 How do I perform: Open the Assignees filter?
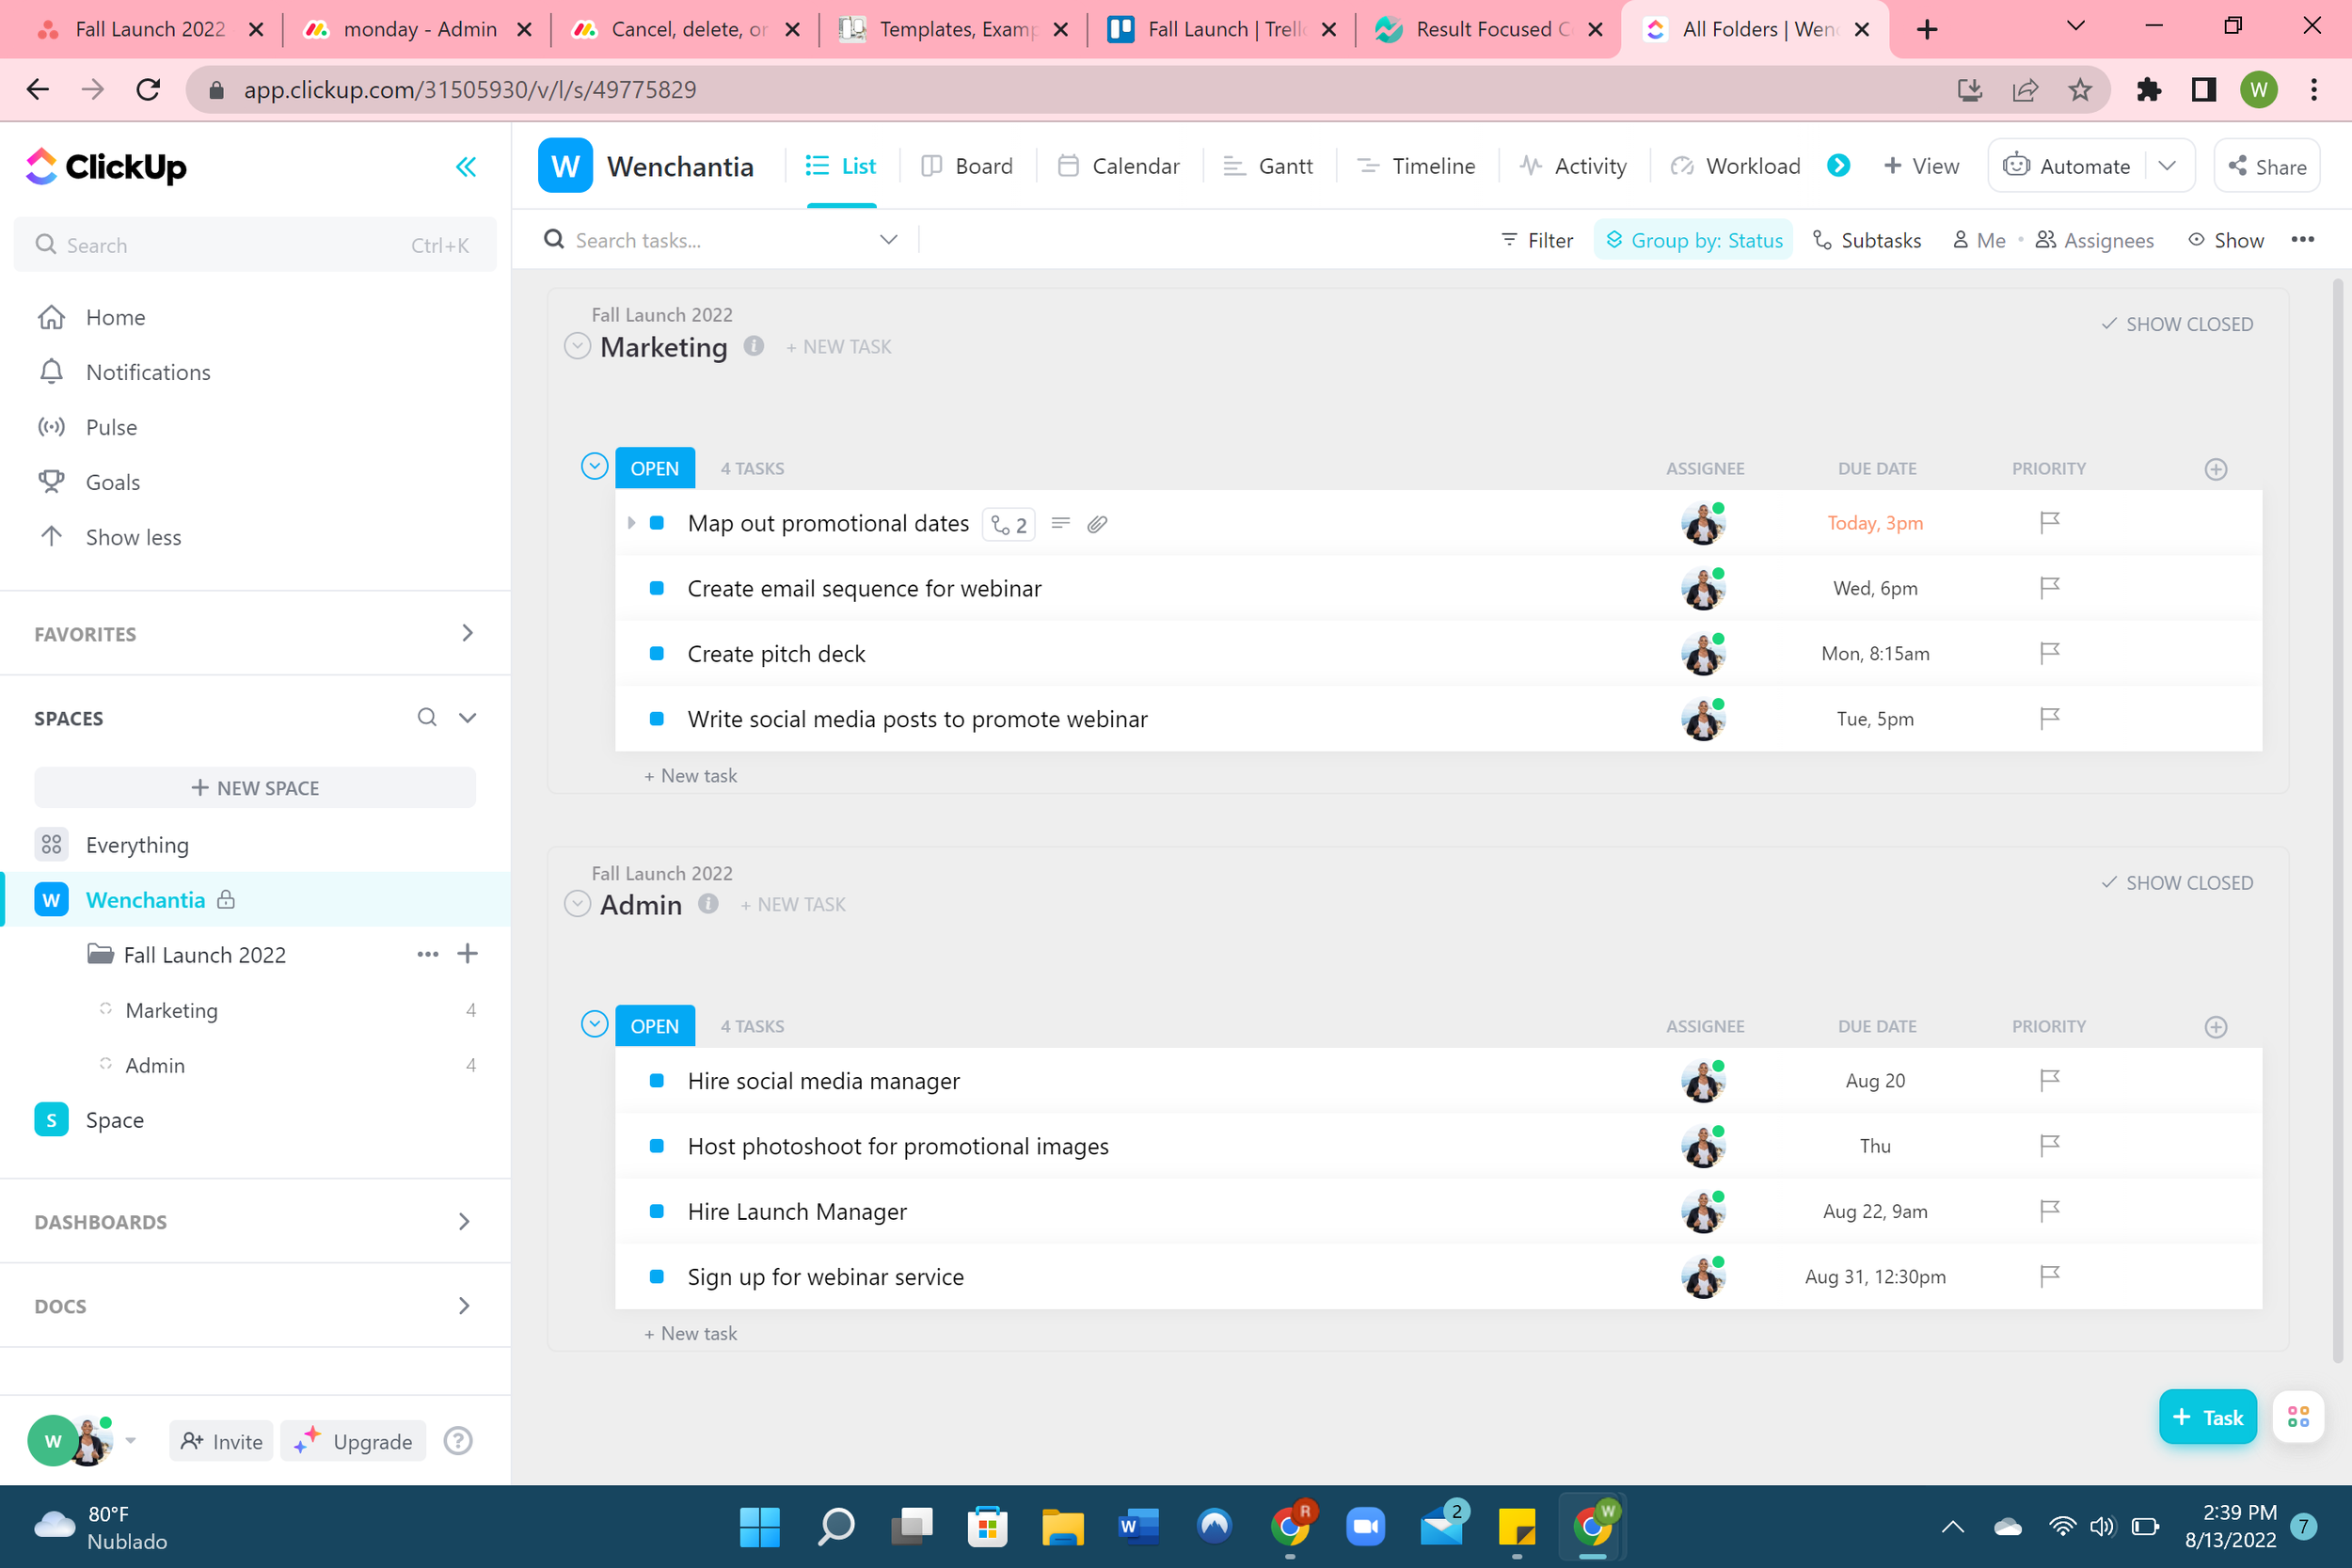[x=2095, y=240]
